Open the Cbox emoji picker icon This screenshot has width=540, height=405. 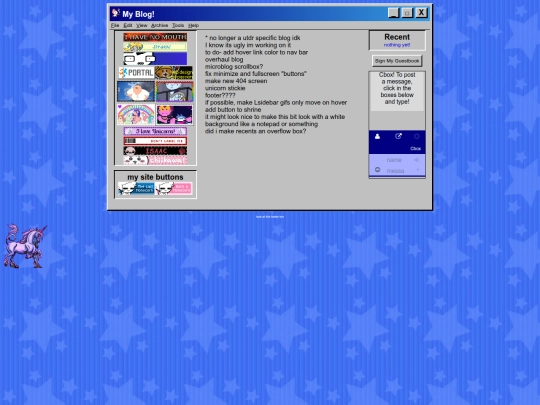coord(377,170)
